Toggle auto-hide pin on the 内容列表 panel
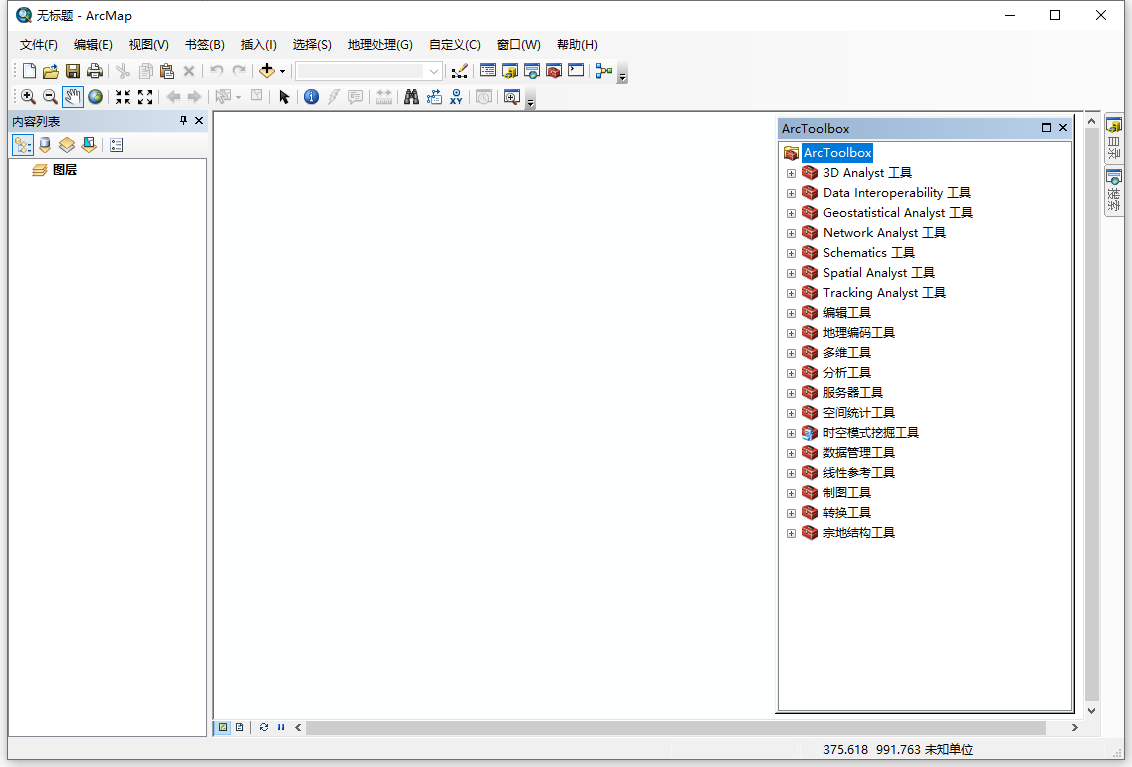 [183, 121]
